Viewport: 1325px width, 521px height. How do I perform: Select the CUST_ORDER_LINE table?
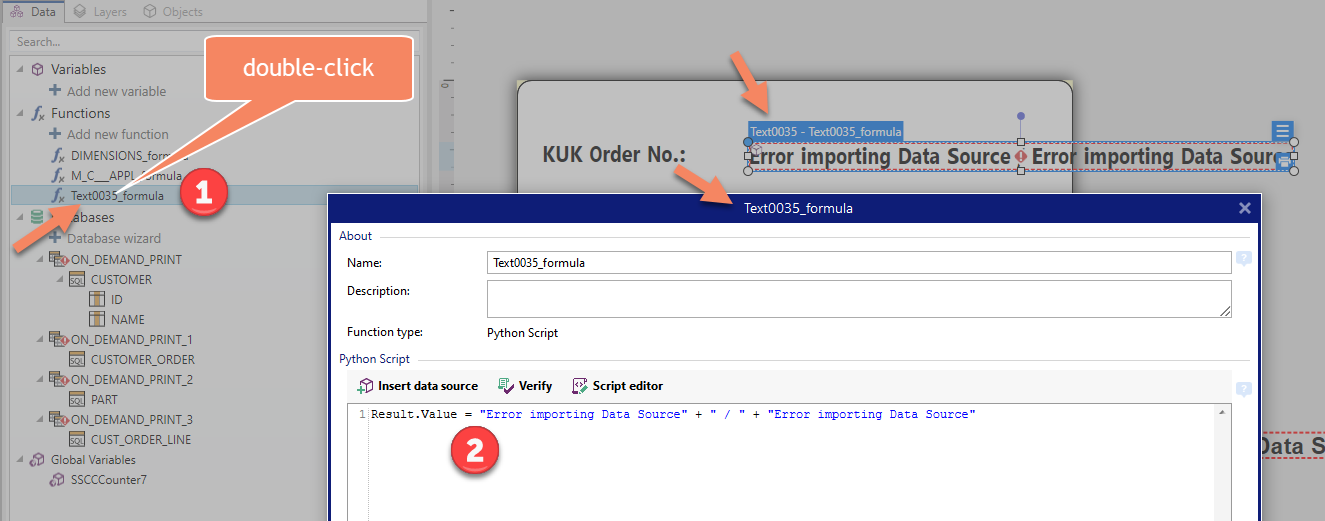[140, 439]
